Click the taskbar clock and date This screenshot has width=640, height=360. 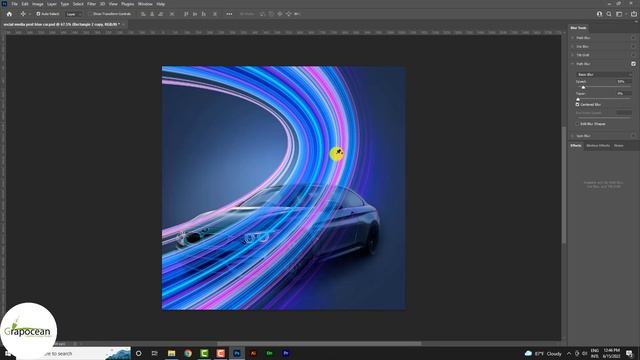point(611,353)
